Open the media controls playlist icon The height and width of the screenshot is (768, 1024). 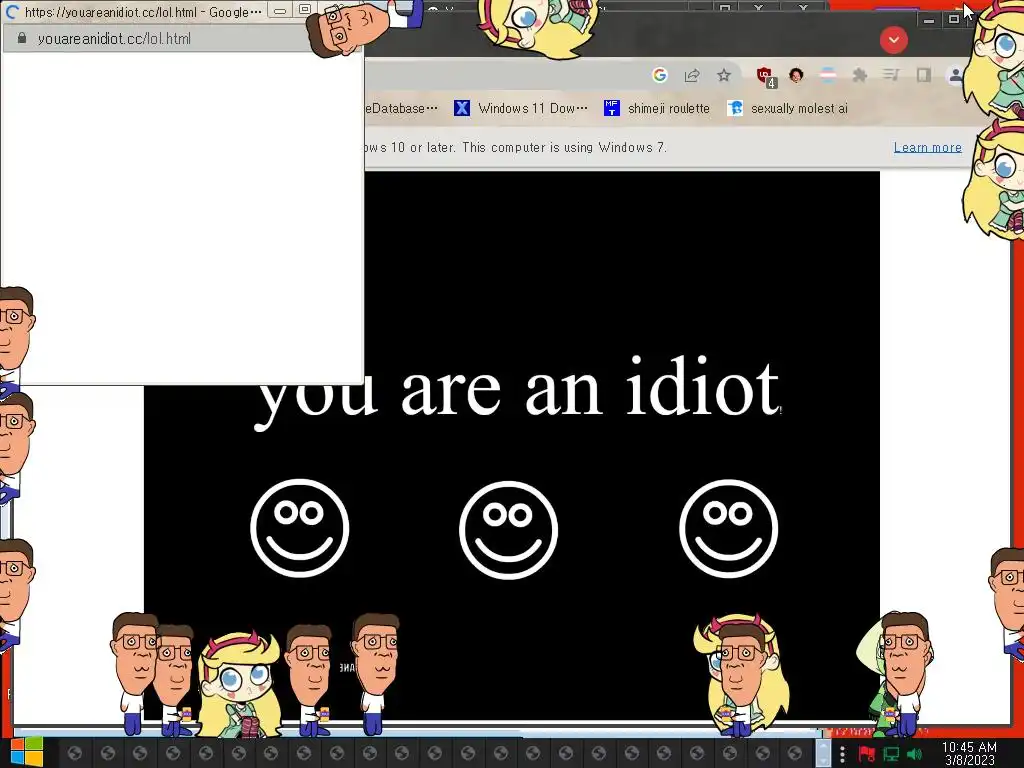[x=891, y=75]
